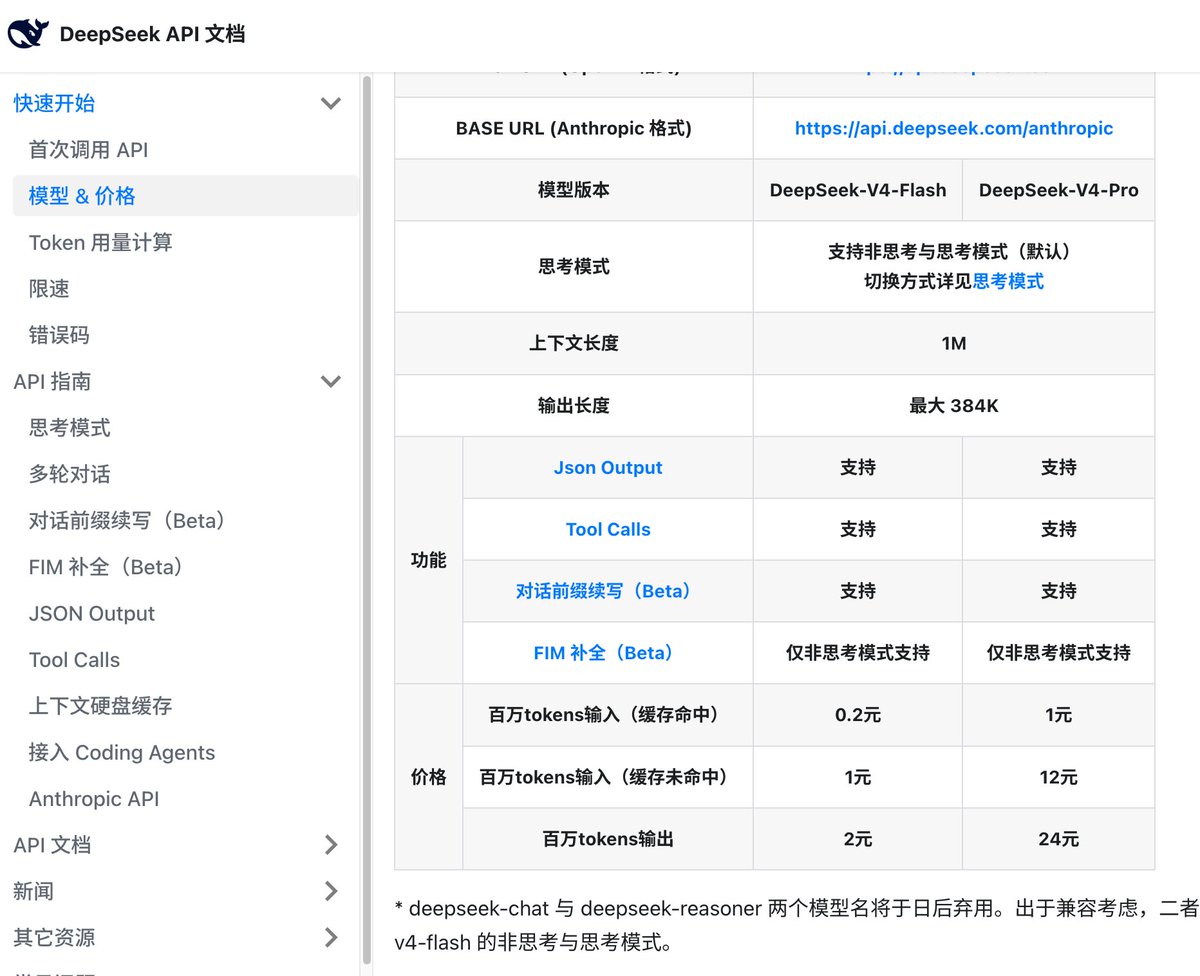This screenshot has height=976, width=1200.
Task: Click the 价格 group cell
Action: [429, 777]
